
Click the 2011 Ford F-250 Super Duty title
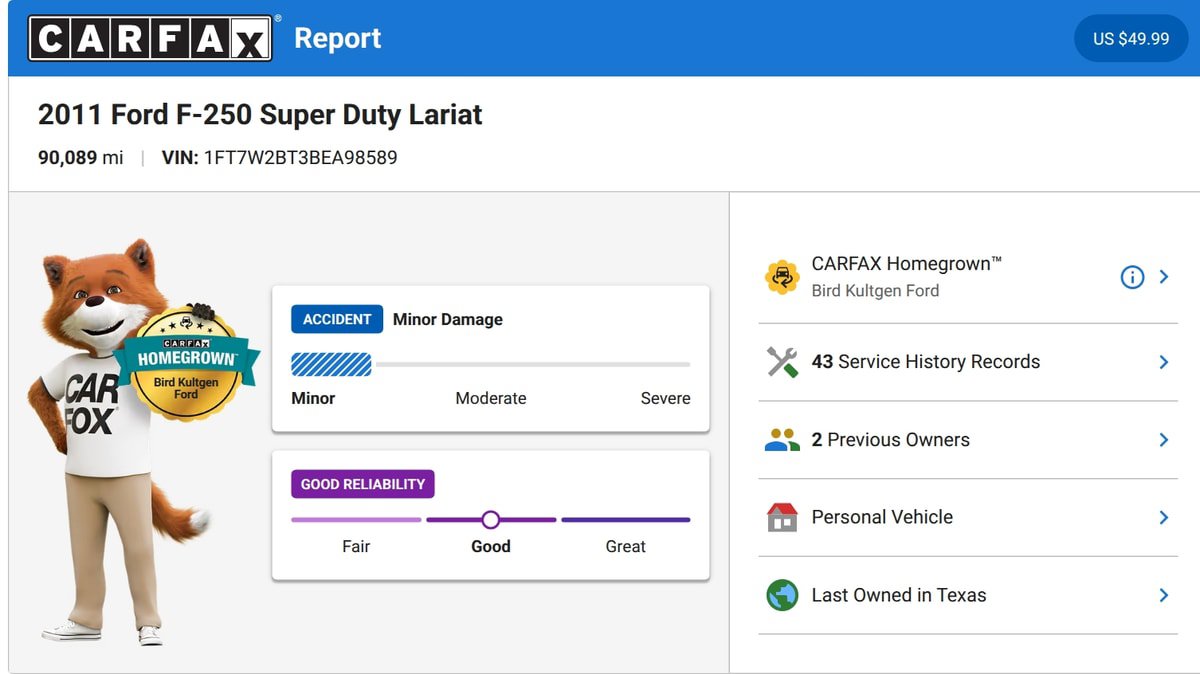click(x=260, y=115)
